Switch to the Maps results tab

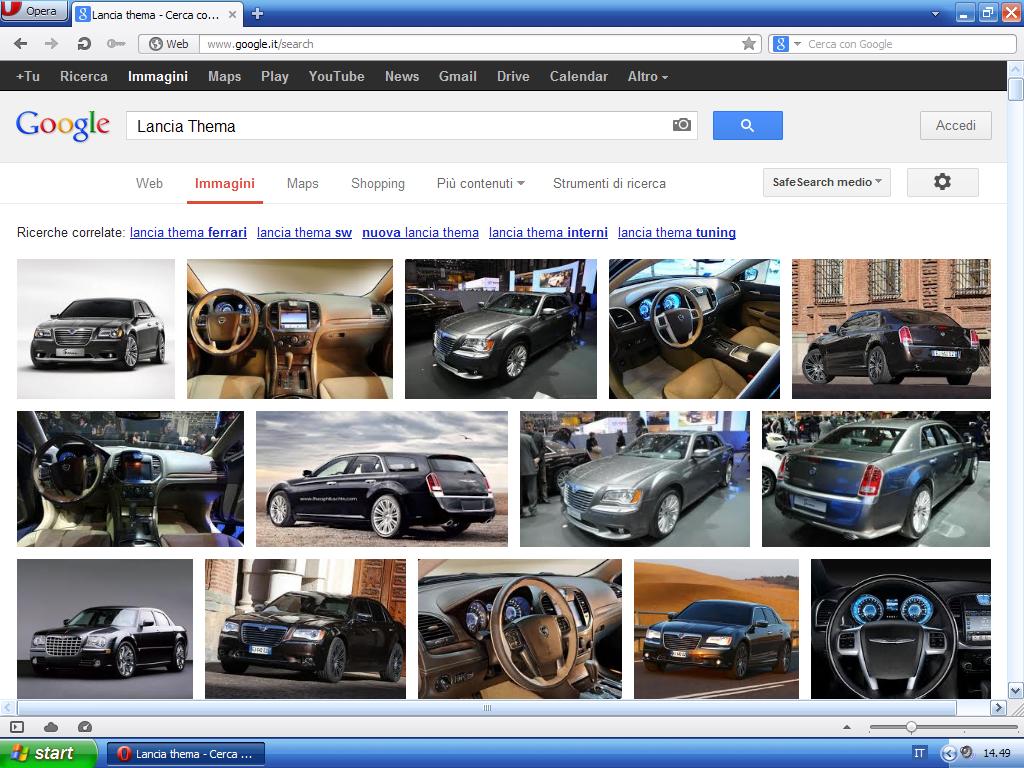(302, 184)
